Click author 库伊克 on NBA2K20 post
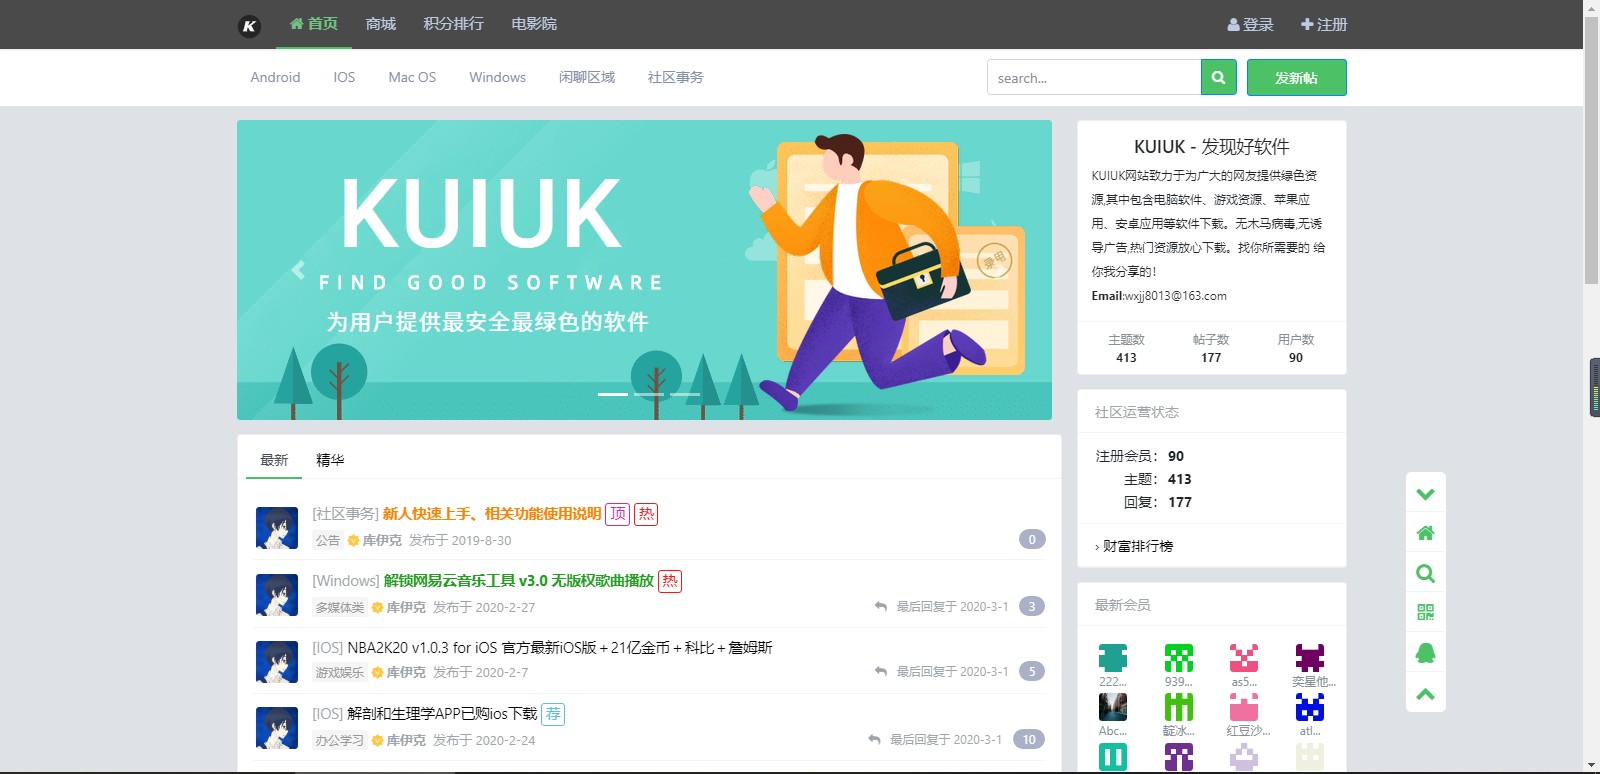The image size is (1600, 774). click(406, 673)
